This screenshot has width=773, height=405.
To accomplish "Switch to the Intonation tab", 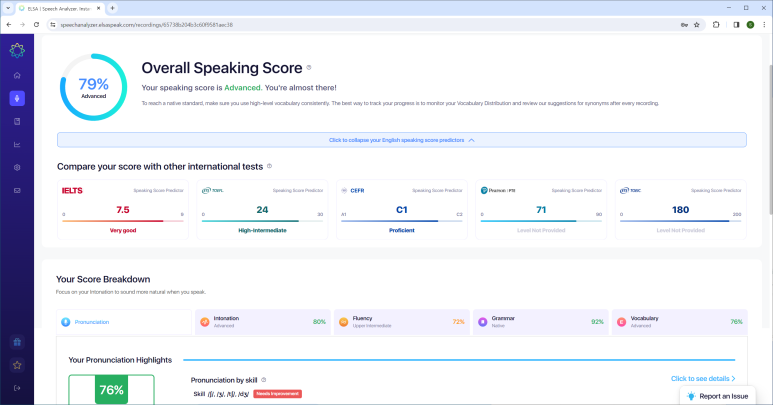I will tap(263, 322).
